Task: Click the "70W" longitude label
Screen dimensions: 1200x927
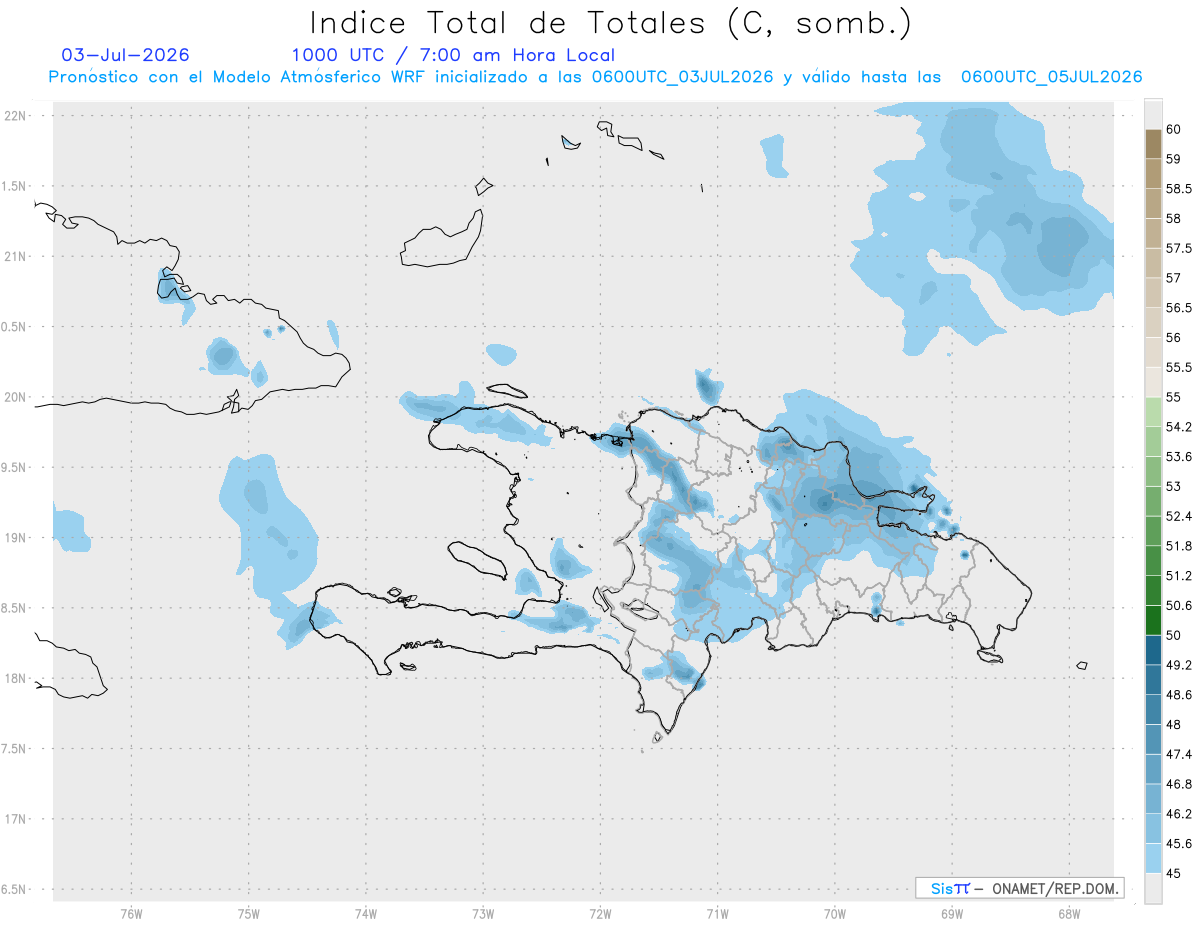Action: pos(834,913)
